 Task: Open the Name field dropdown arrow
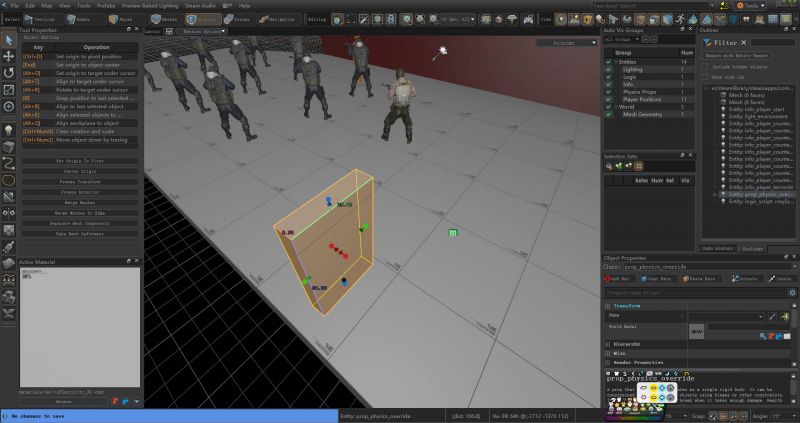[761, 317]
